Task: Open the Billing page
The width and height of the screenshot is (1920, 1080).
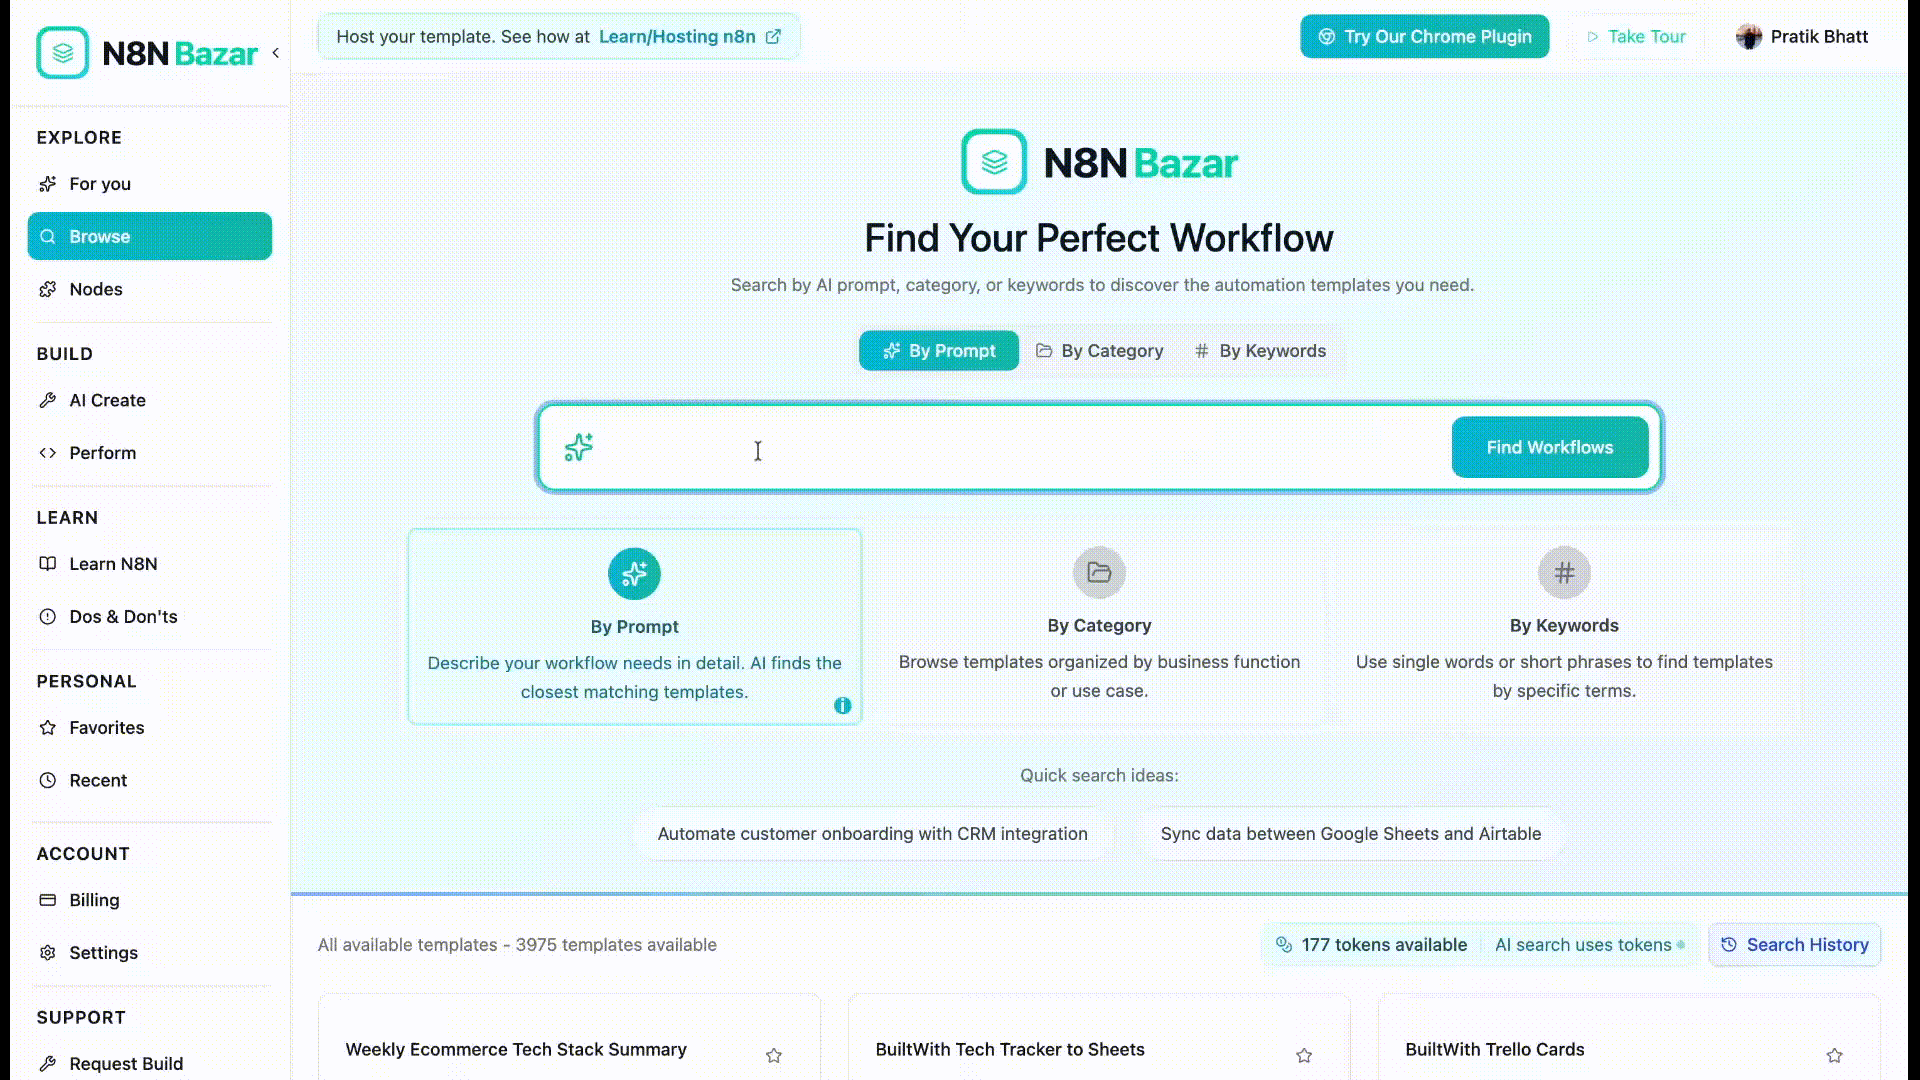Action: (x=94, y=900)
